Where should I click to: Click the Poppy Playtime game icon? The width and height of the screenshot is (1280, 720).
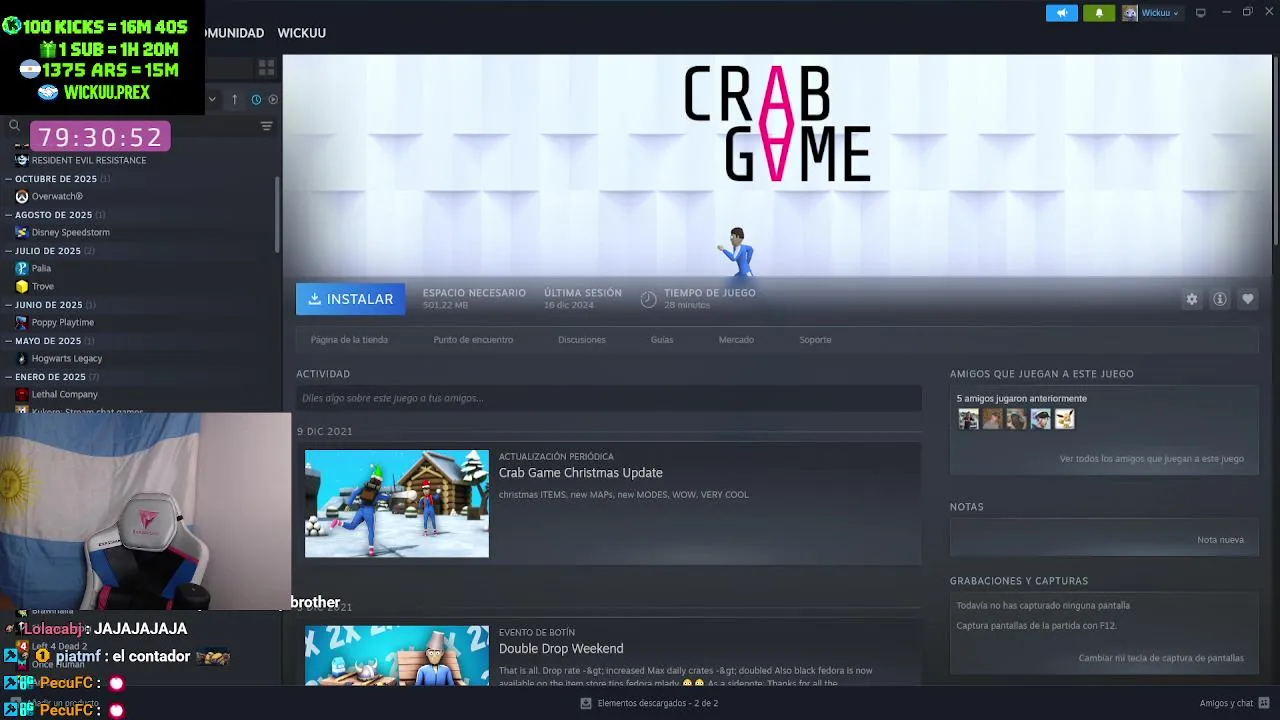pos(22,323)
